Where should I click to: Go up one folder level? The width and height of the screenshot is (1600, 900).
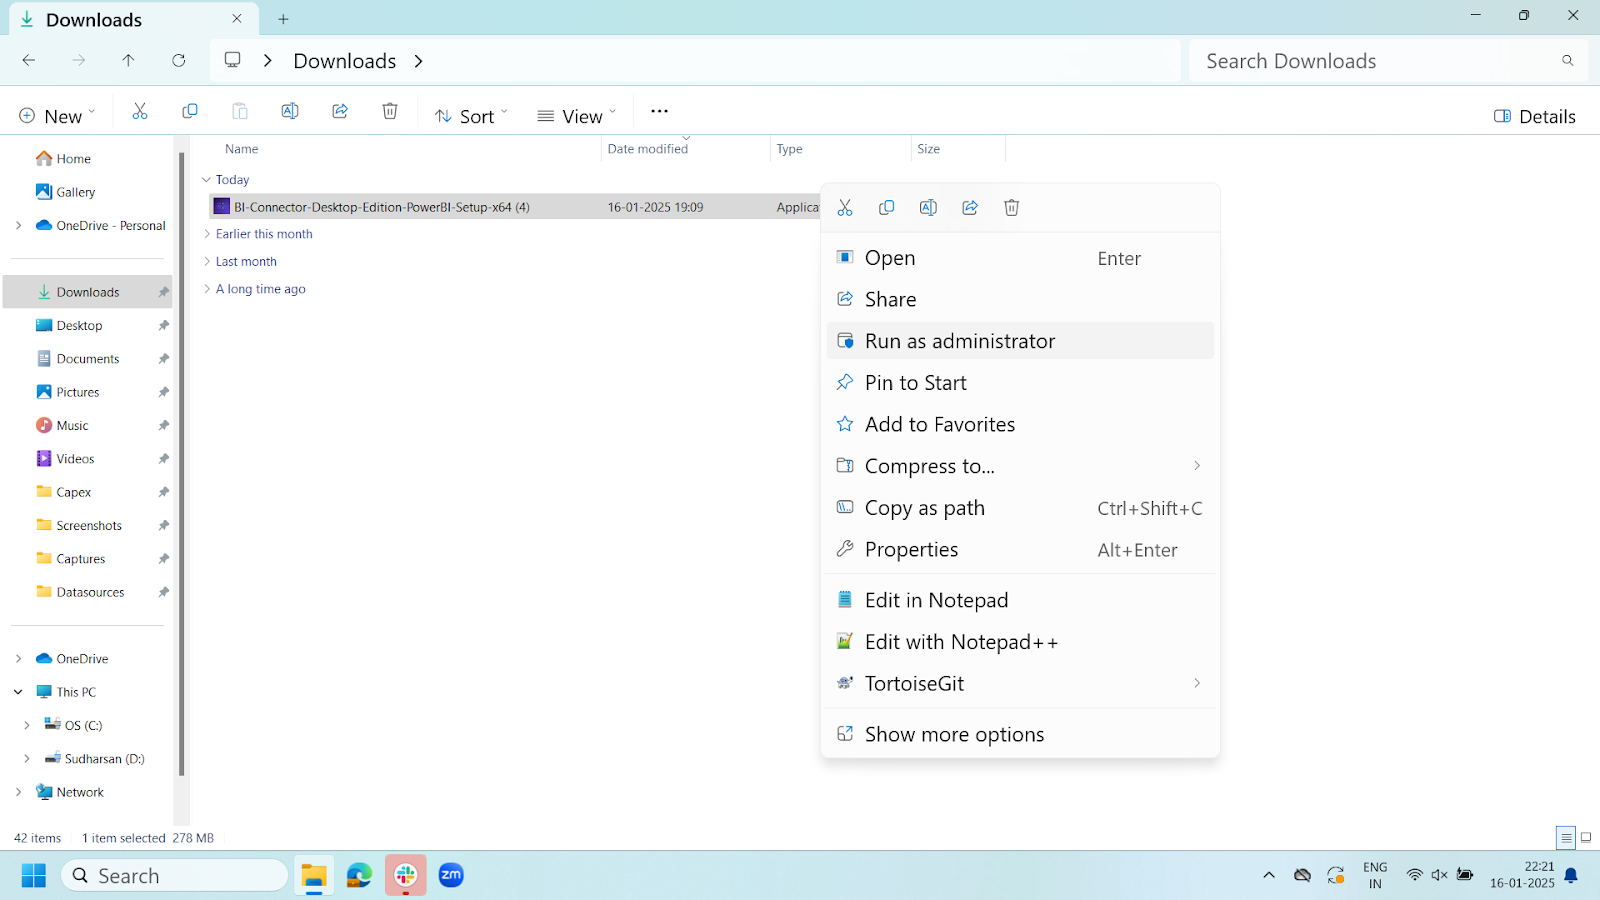point(129,61)
